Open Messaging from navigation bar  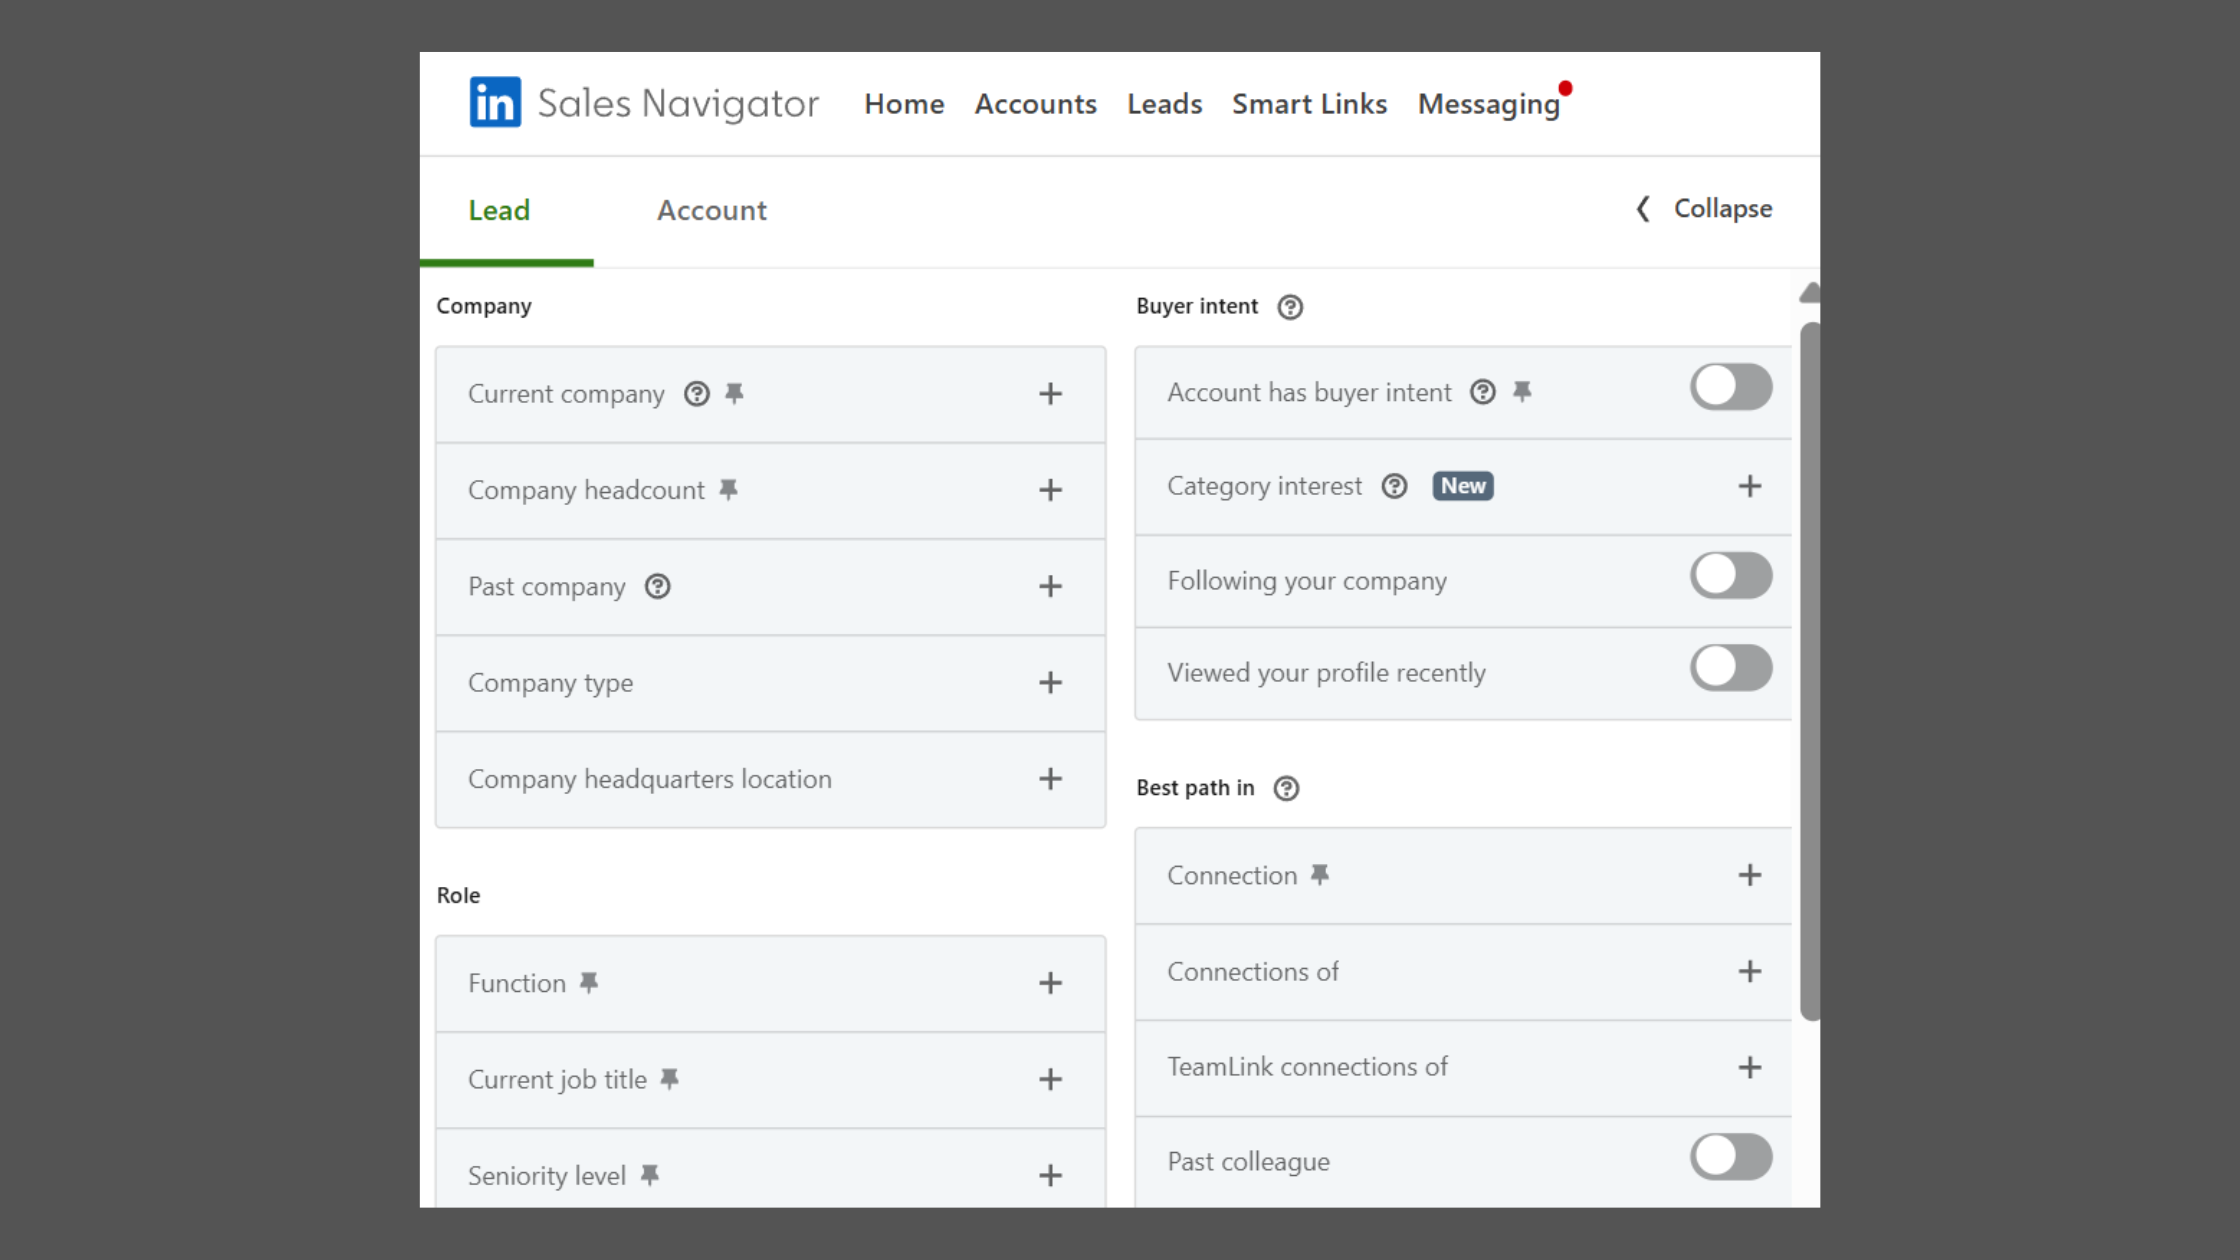[x=1488, y=104]
